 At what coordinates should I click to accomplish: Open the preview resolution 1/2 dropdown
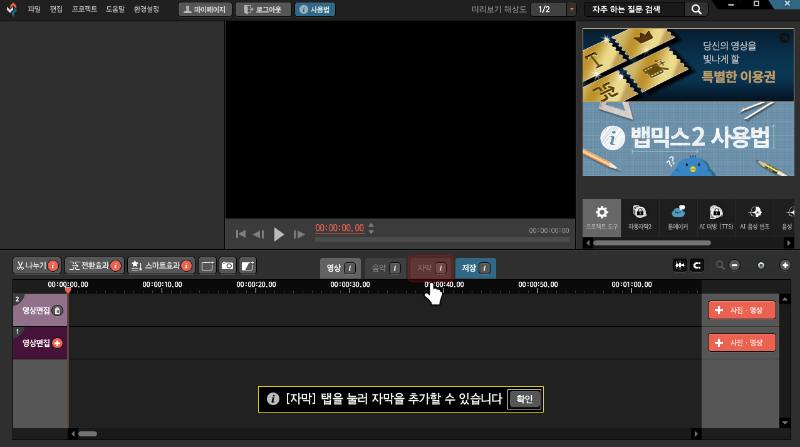click(553, 9)
